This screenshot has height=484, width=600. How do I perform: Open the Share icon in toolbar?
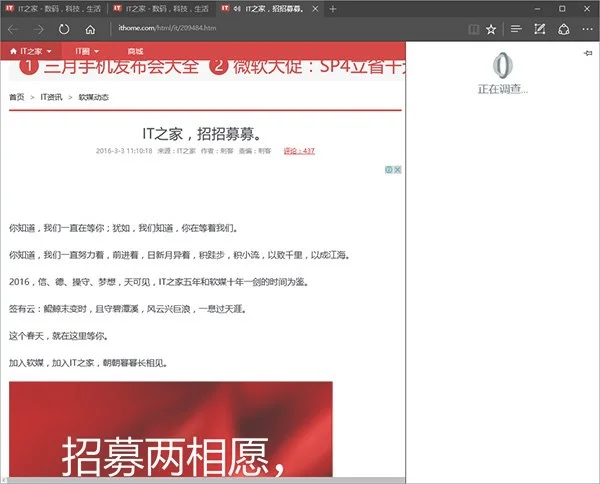tap(564, 29)
